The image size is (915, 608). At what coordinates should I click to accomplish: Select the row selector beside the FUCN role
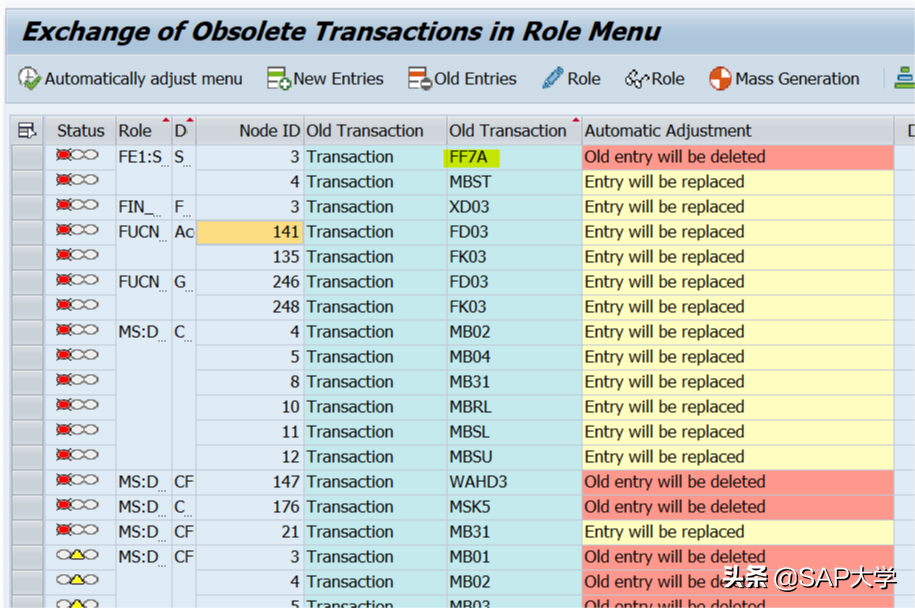30,231
